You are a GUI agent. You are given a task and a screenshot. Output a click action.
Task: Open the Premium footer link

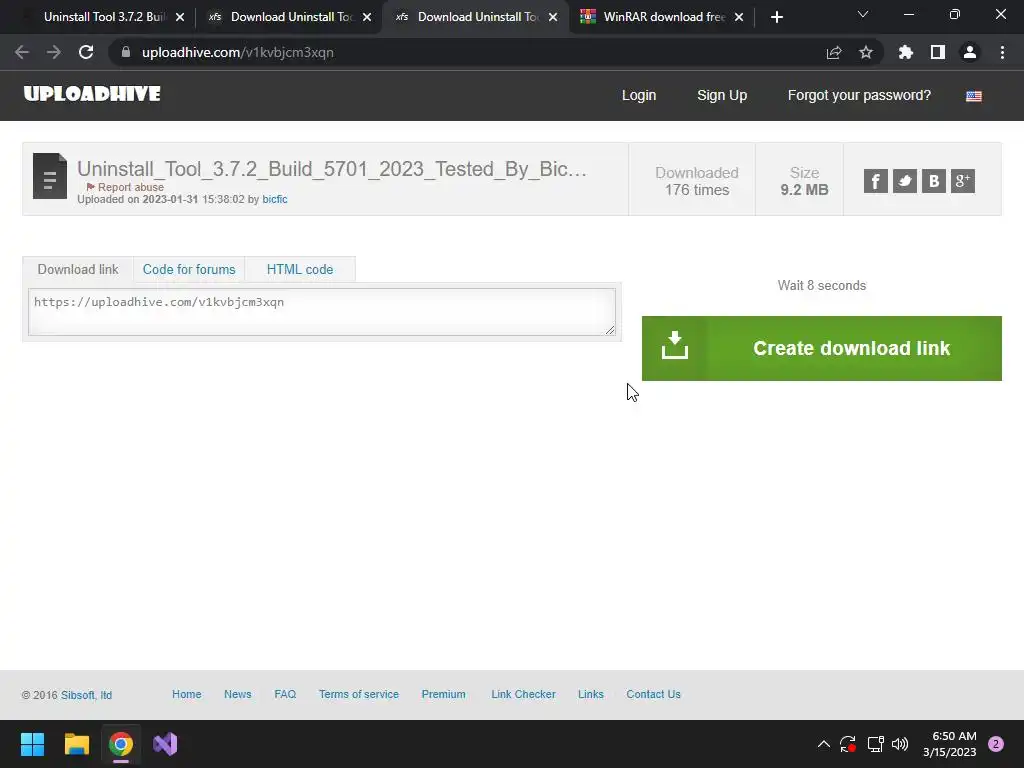coord(443,694)
